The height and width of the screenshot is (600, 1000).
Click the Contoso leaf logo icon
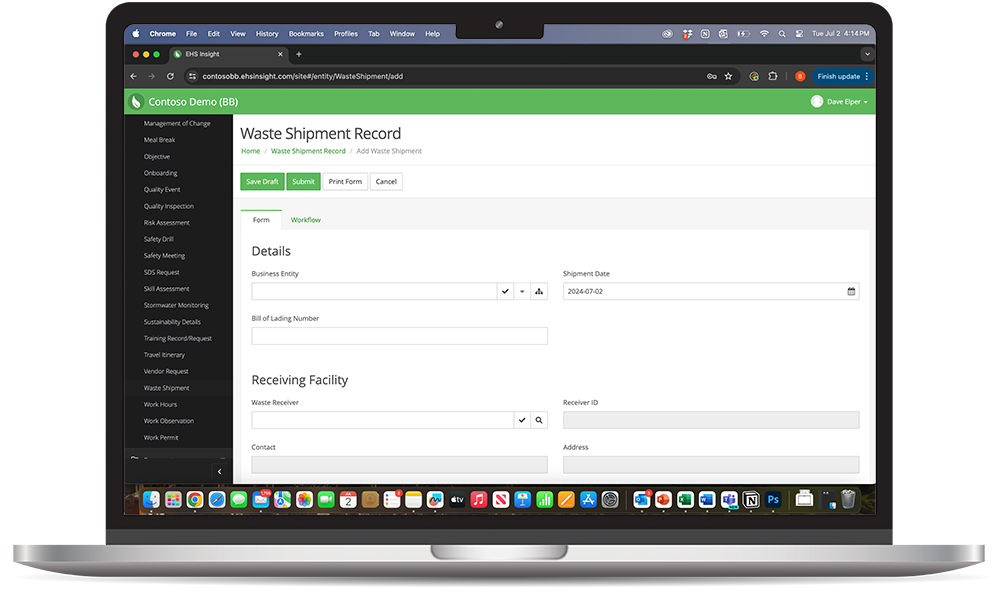pyautogui.click(x=136, y=101)
